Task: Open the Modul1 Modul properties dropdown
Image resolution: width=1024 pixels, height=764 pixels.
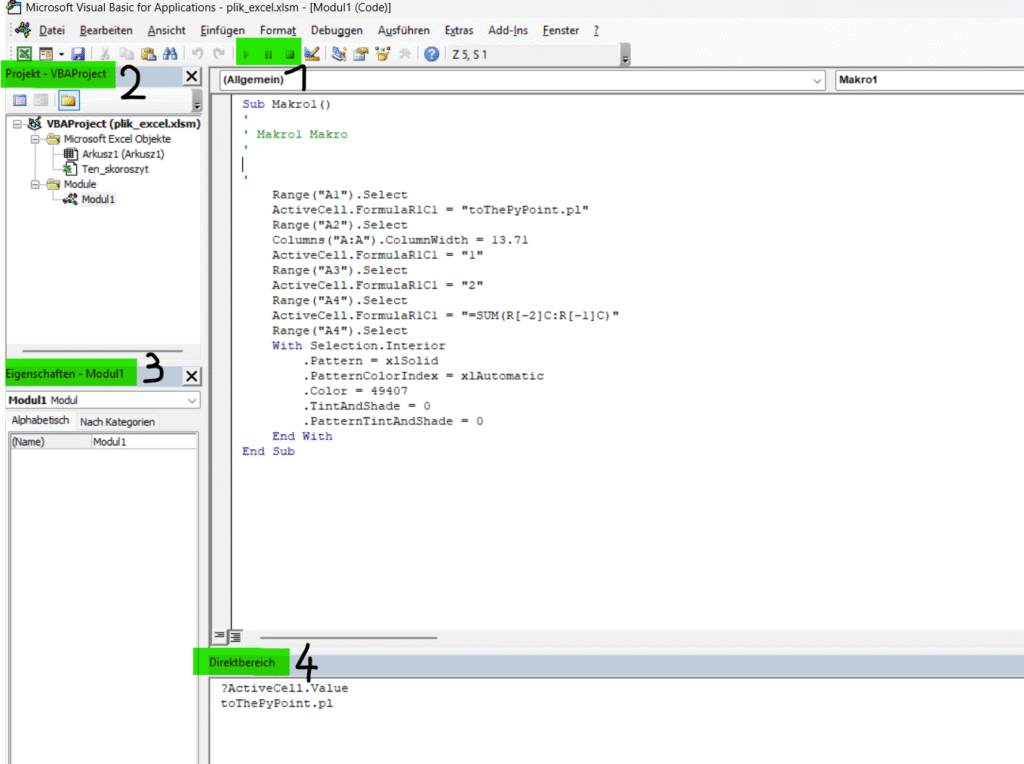Action: (192, 400)
